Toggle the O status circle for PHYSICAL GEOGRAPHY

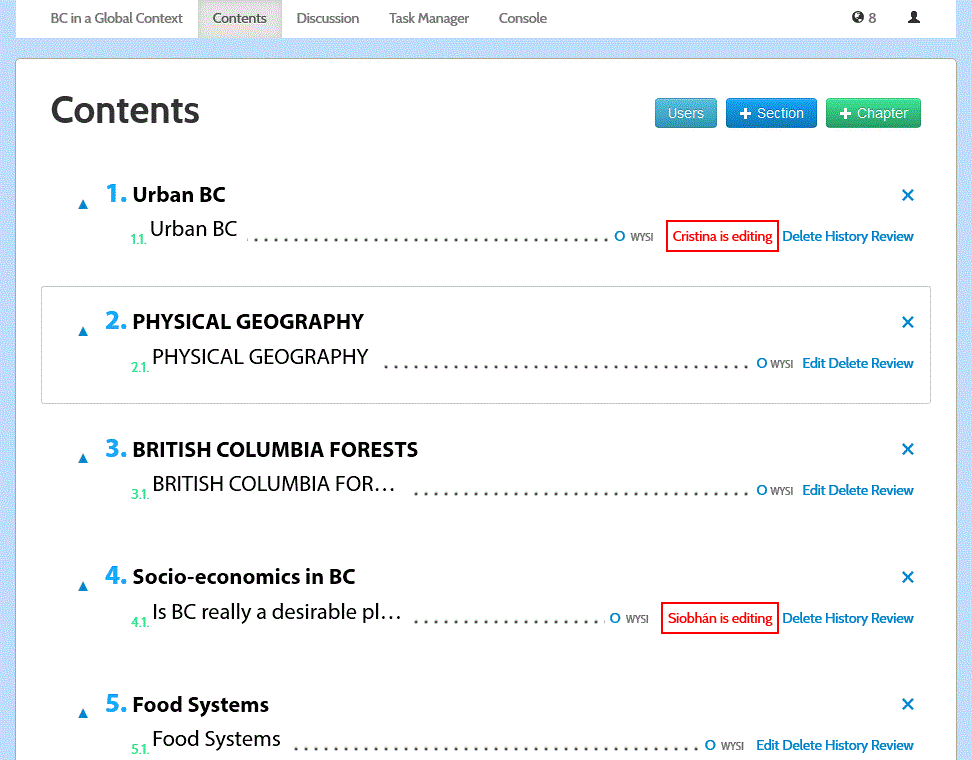761,363
